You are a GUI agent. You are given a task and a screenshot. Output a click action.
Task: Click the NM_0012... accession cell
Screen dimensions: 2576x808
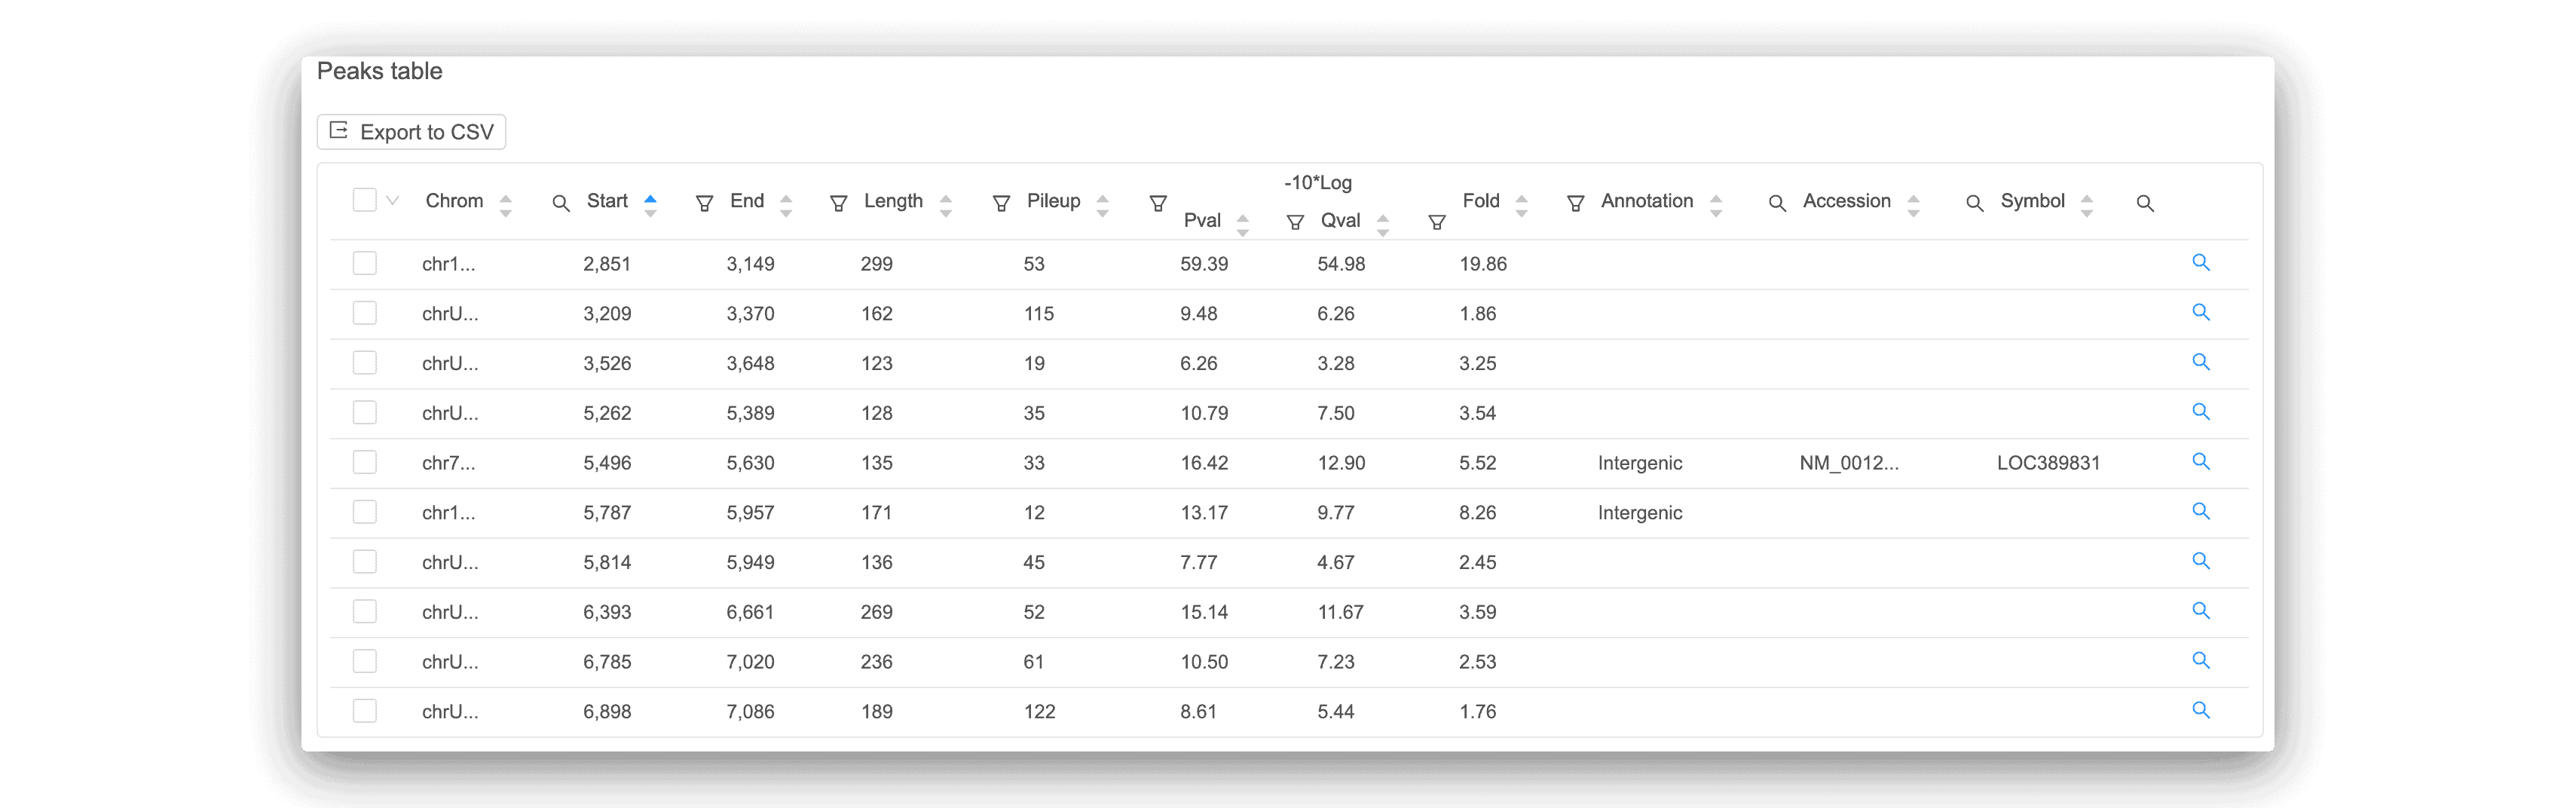click(x=1848, y=463)
